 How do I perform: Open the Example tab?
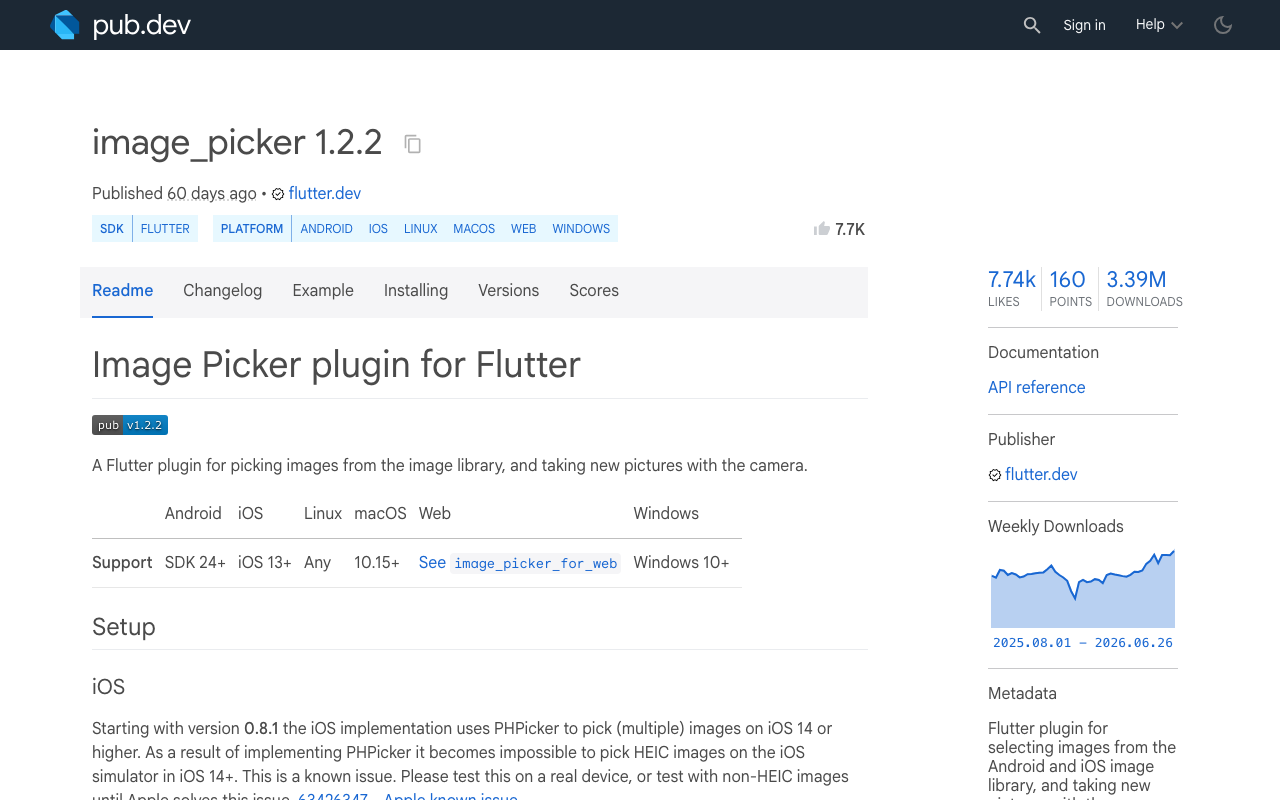(x=323, y=291)
